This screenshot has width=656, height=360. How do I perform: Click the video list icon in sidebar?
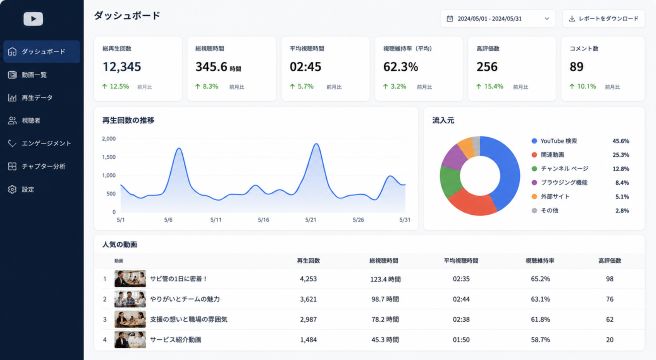tap(12, 75)
